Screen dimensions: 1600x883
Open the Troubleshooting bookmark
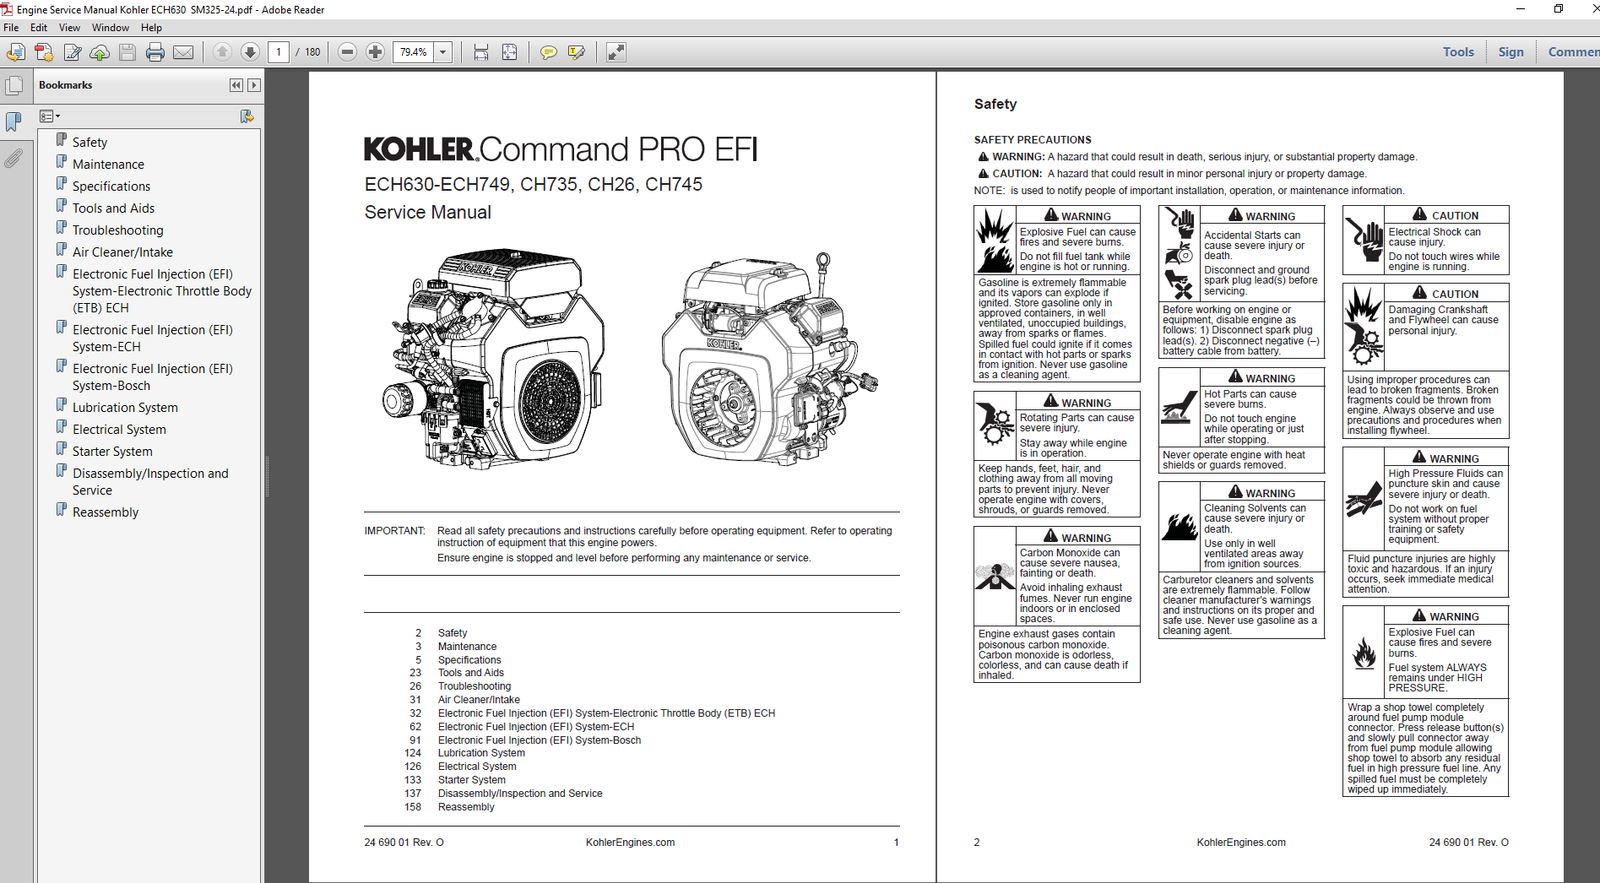tap(117, 230)
